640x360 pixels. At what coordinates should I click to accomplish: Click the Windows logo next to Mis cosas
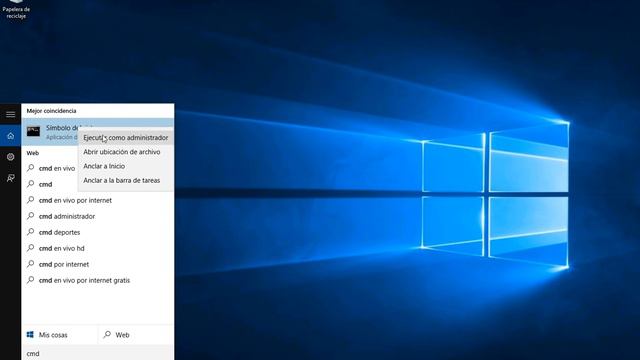[30, 335]
